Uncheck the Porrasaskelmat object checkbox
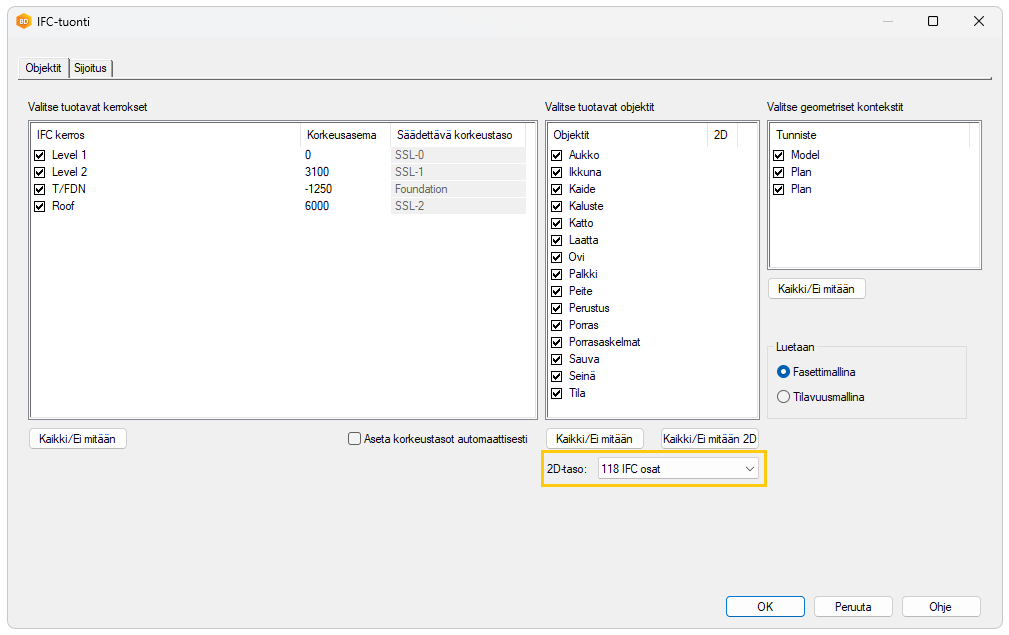This screenshot has width=1009, height=635. [x=557, y=342]
